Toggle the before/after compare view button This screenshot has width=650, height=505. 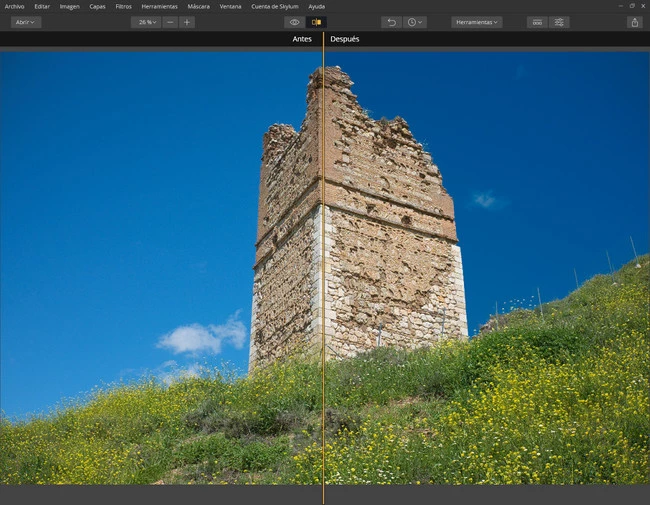(x=317, y=22)
